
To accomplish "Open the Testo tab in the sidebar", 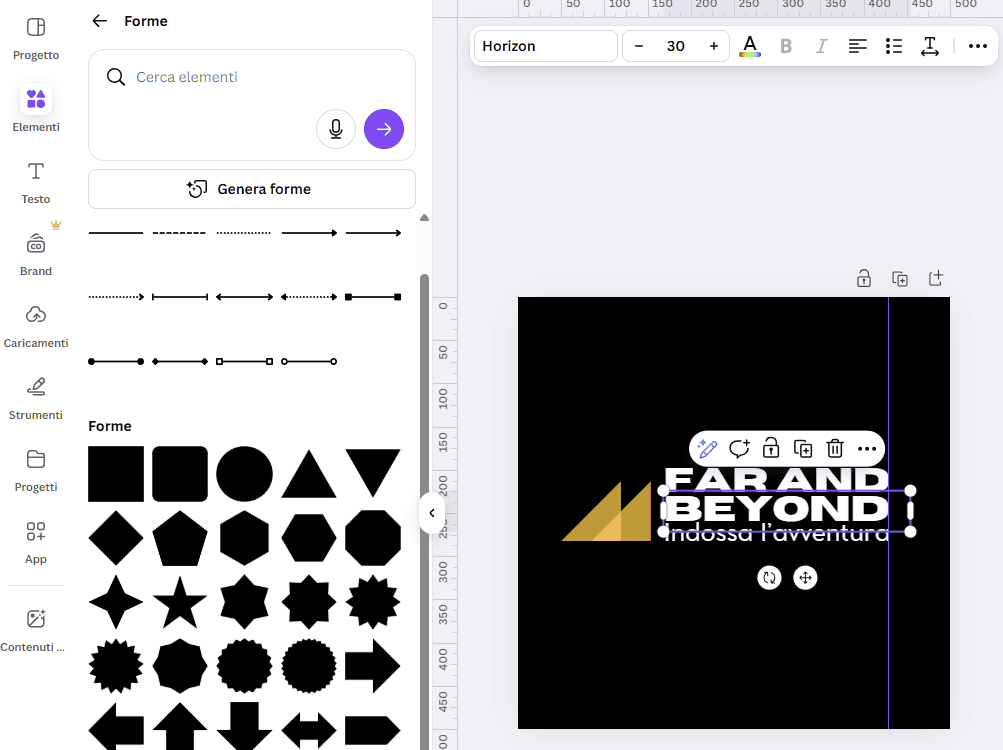I will pyautogui.click(x=36, y=182).
